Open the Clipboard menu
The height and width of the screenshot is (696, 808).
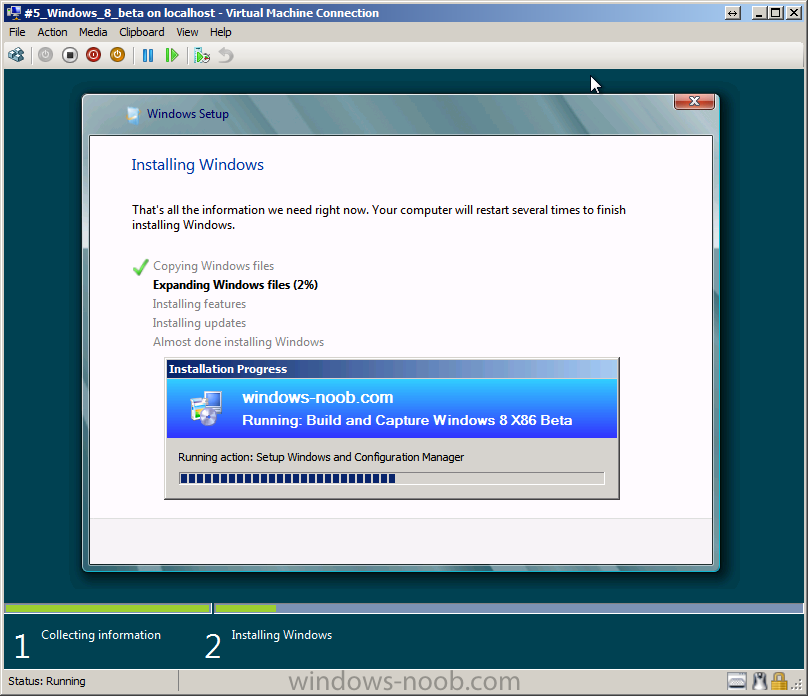point(142,32)
